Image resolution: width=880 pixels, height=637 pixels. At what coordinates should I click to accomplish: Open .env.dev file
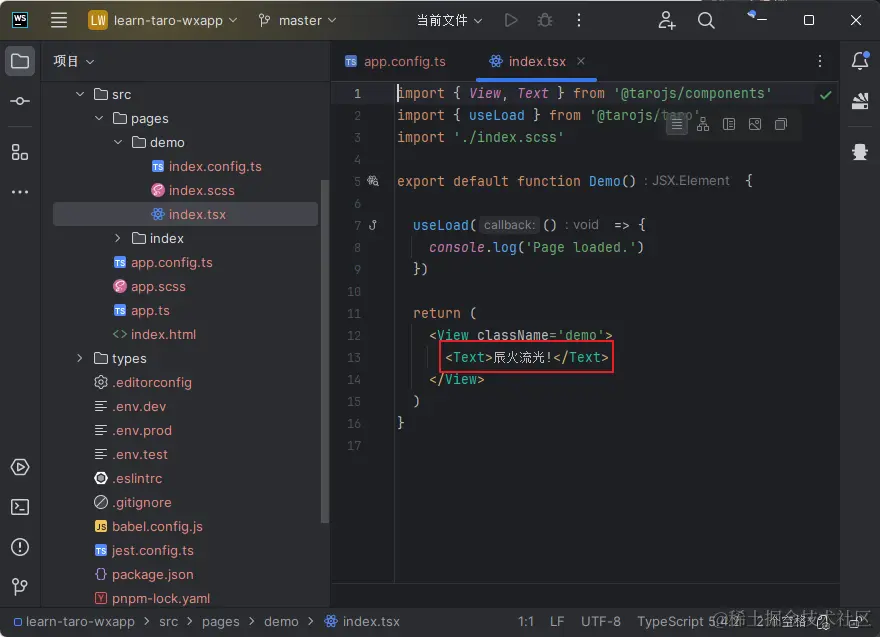point(130,406)
